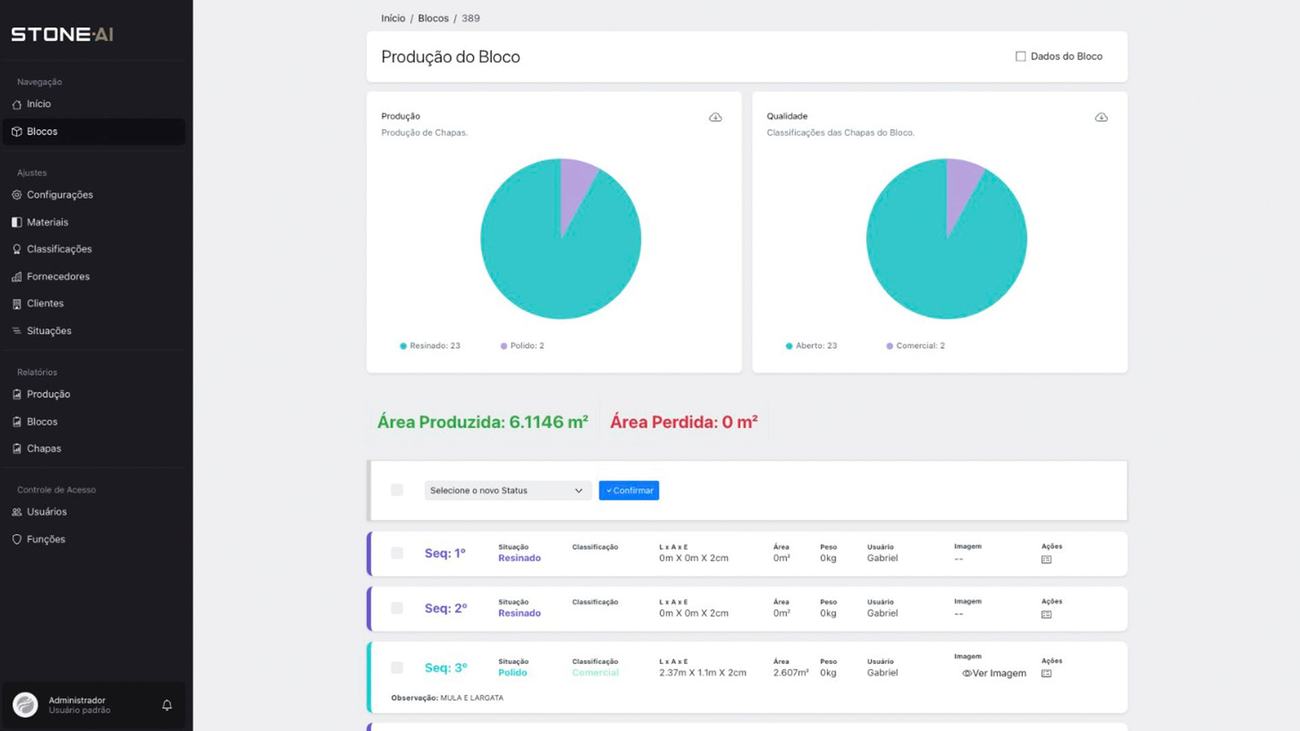Check the select-all checkbox beside status dropdown
1300x731 pixels.
(x=397, y=490)
